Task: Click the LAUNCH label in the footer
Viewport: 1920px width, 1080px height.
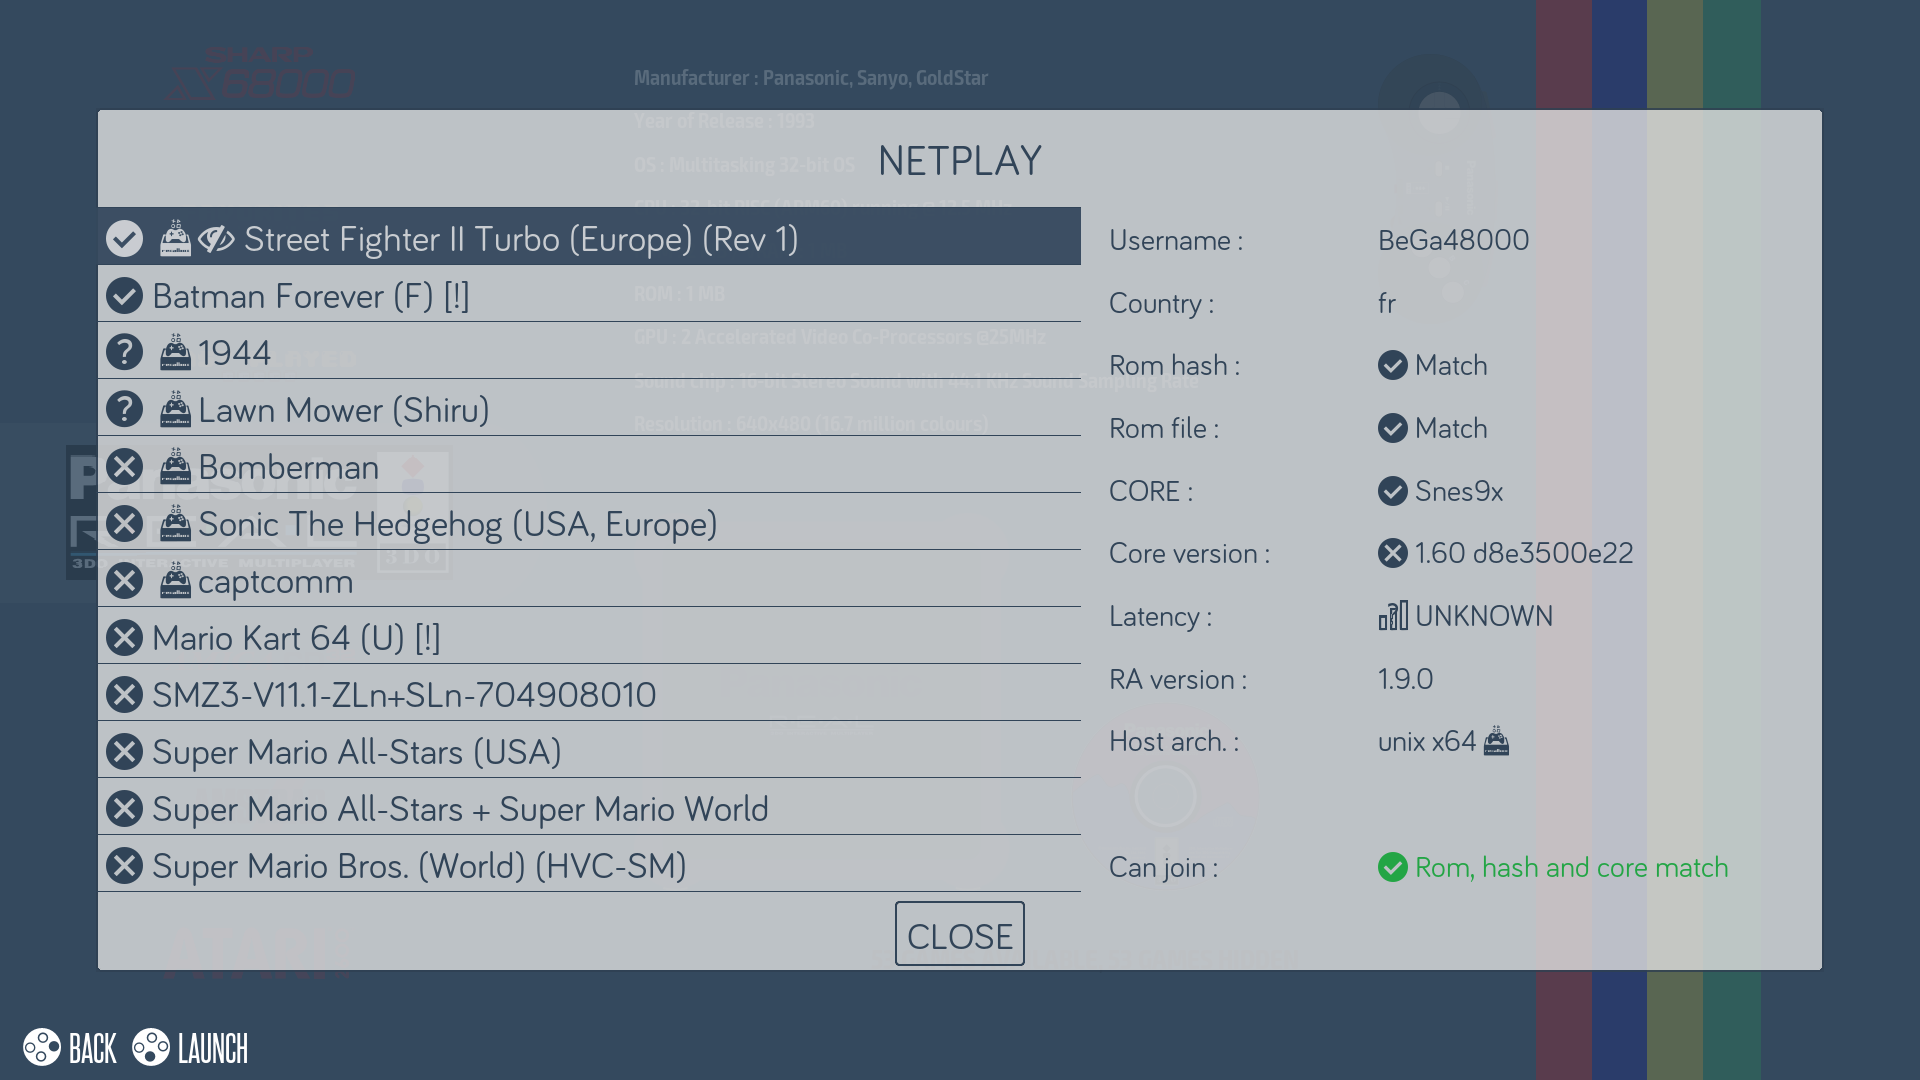Action: 213,1049
